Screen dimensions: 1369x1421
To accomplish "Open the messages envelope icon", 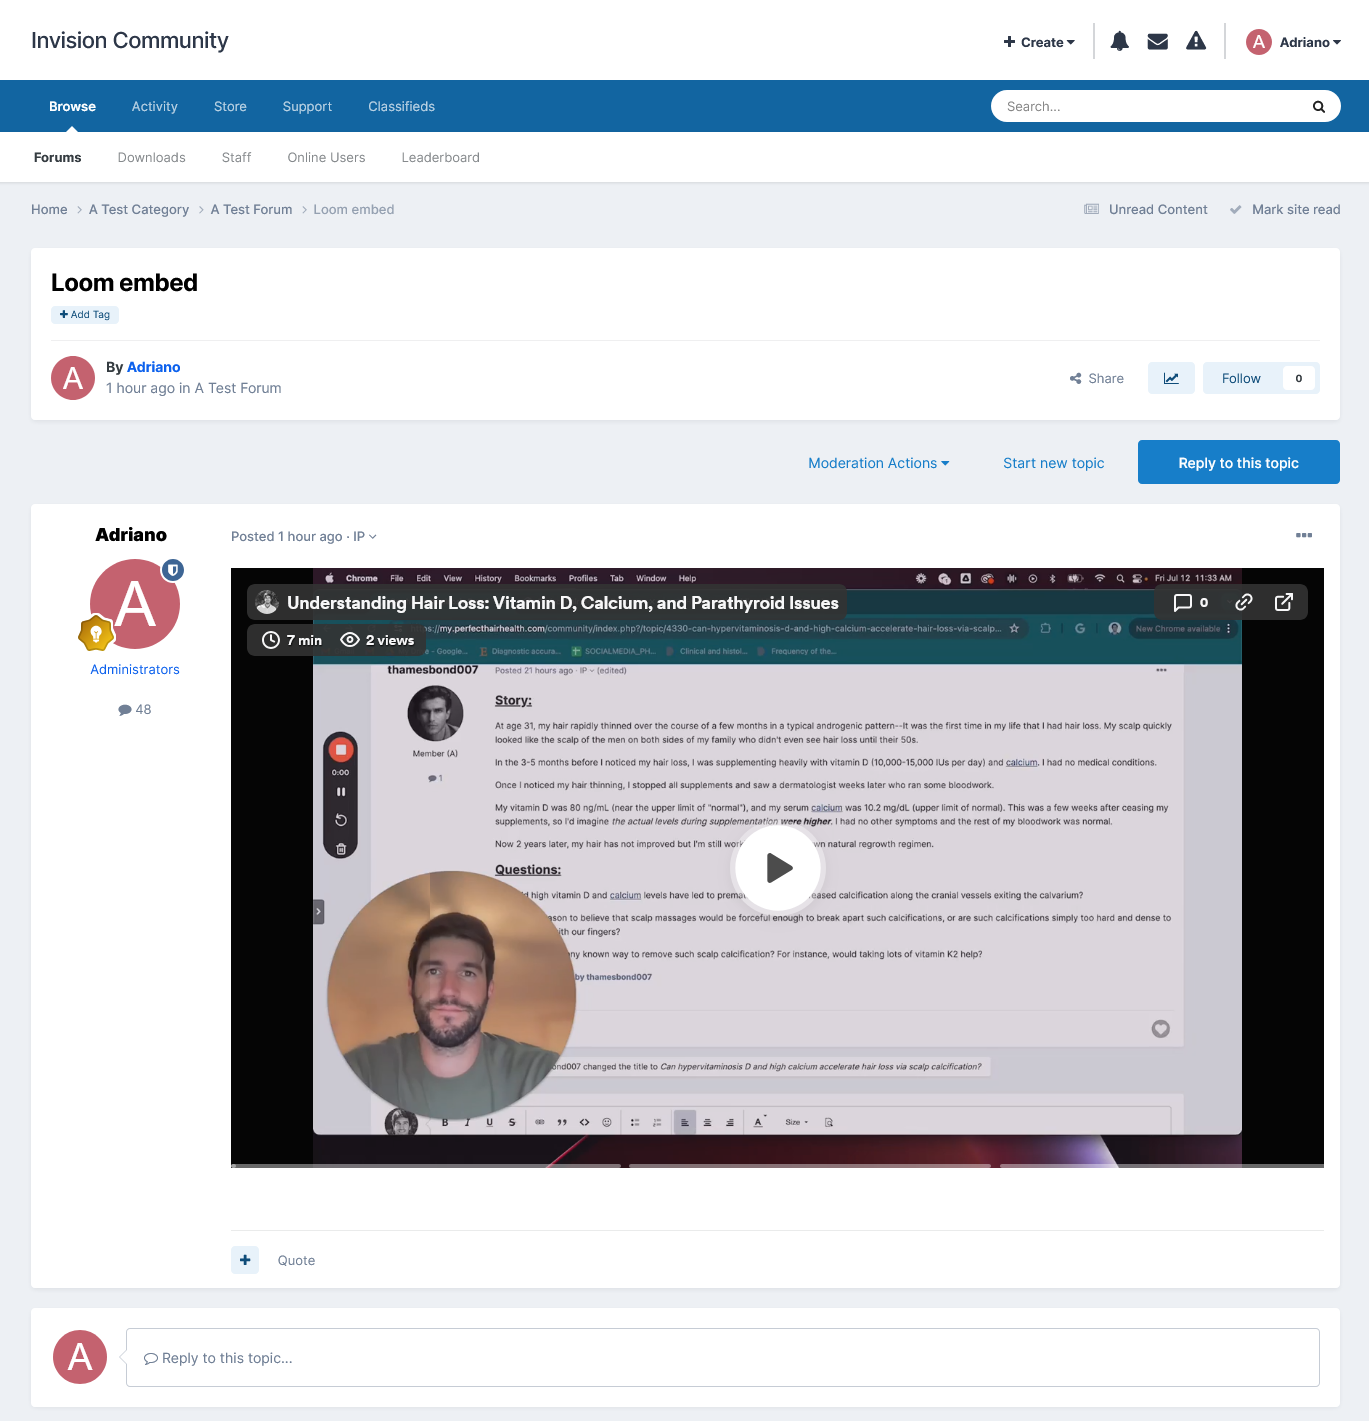I will (x=1158, y=41).
